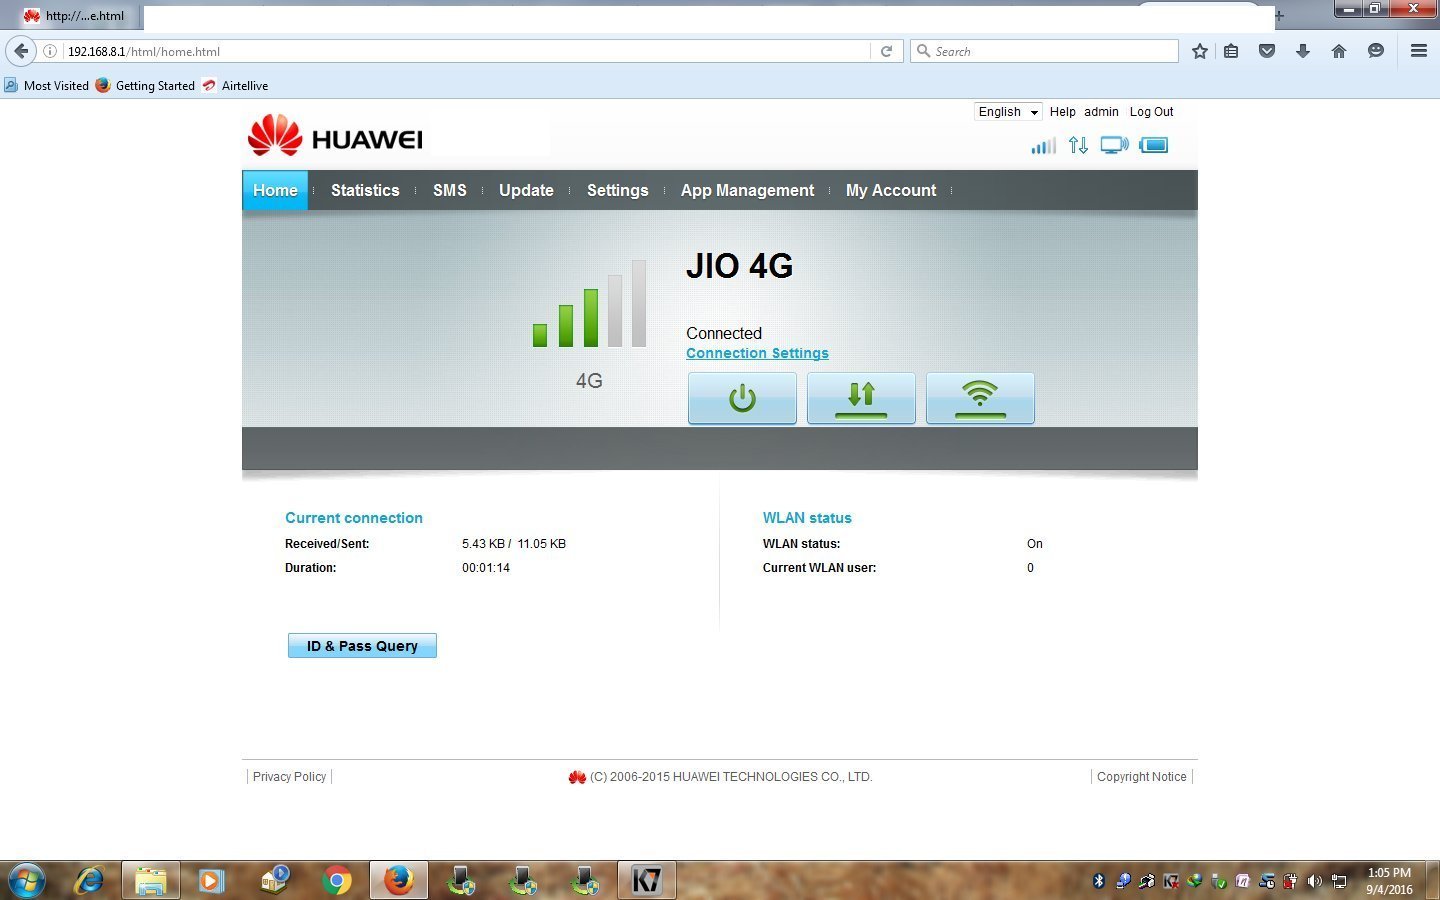Click the connected devices monitor icon
Image resolution: width=1440 pixels, height=900 pixels.
click(1114, 146)
